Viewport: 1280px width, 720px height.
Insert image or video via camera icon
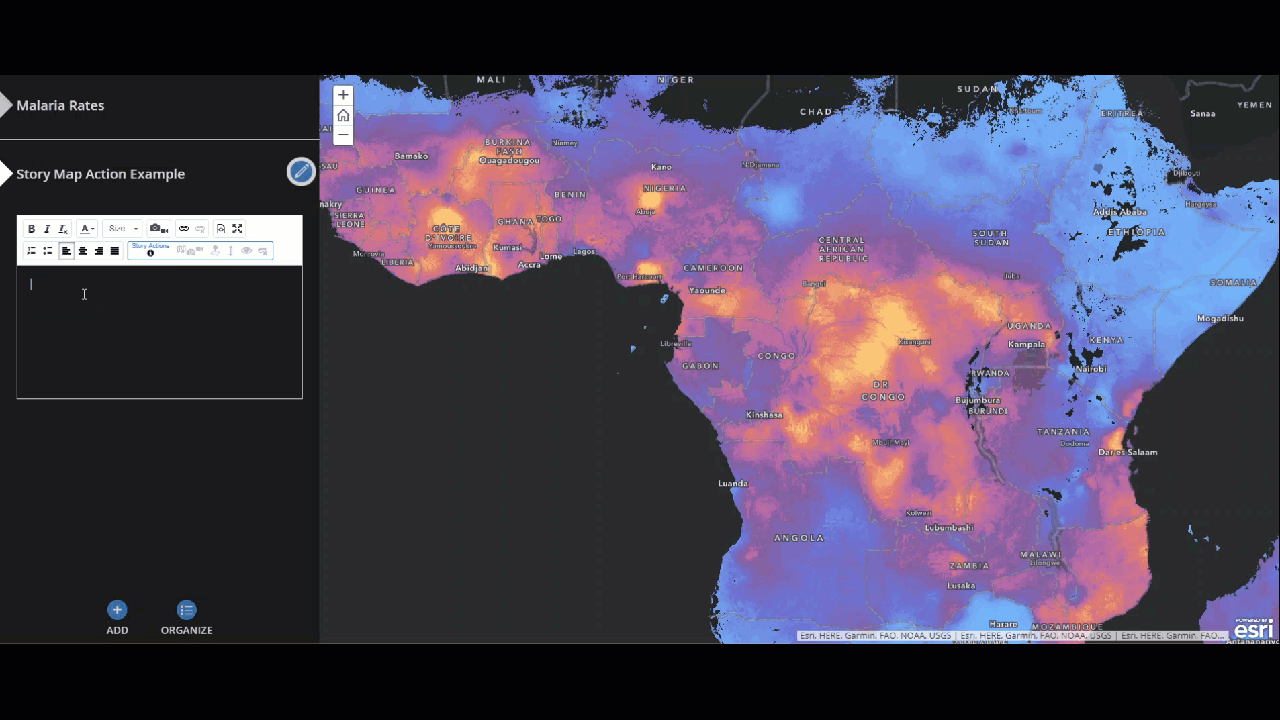click(x=159, y=229)
